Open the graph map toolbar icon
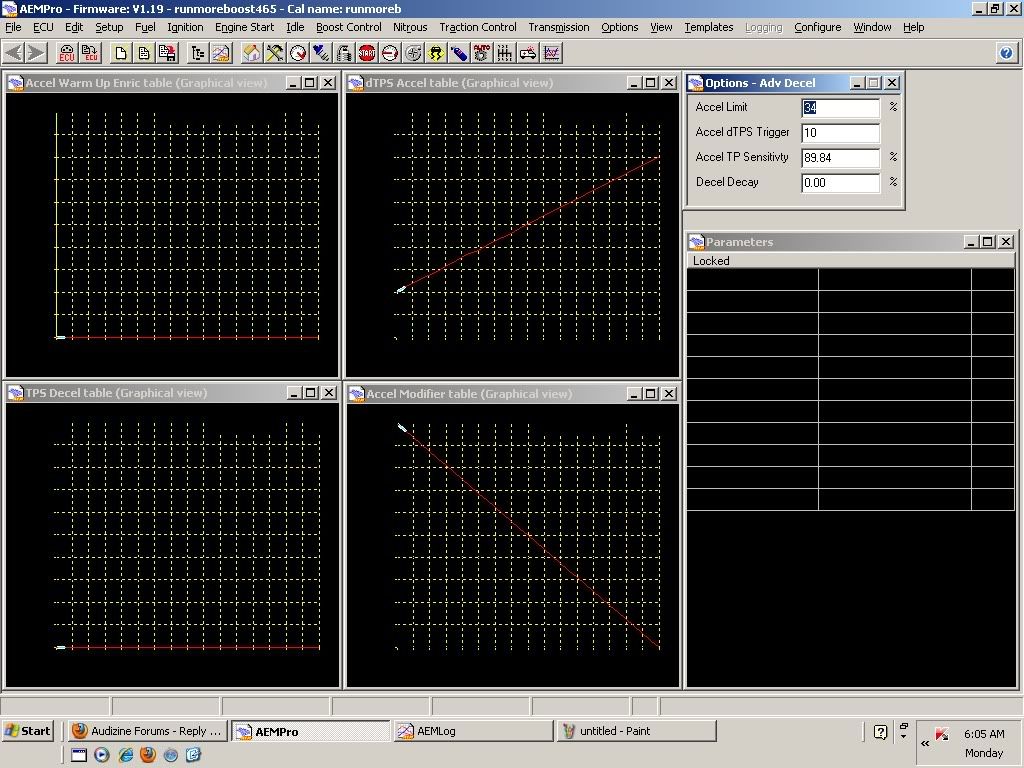Viewport: 1024px width, 768px height. point(221,53)
